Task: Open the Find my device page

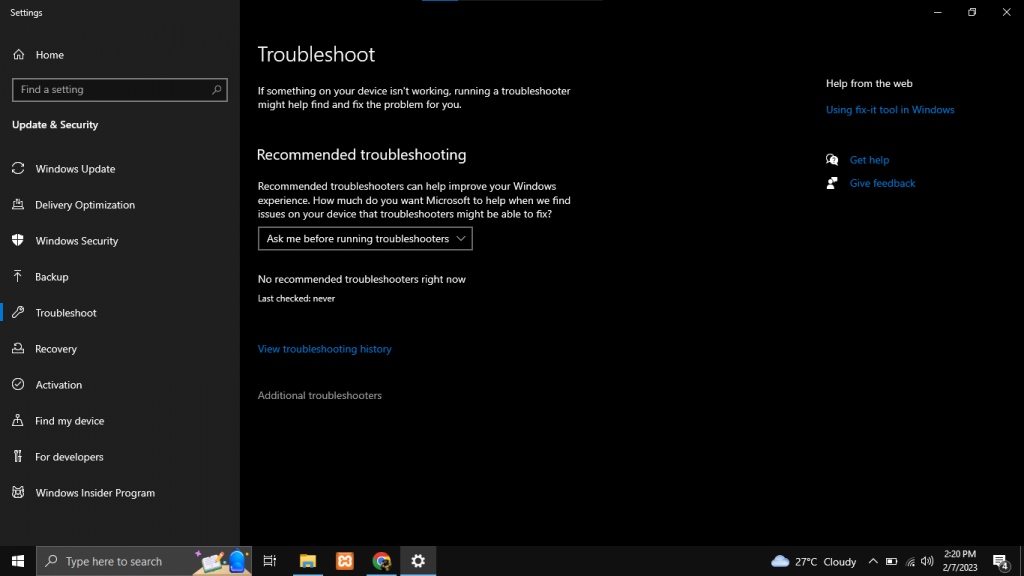Action: (69, 421)
